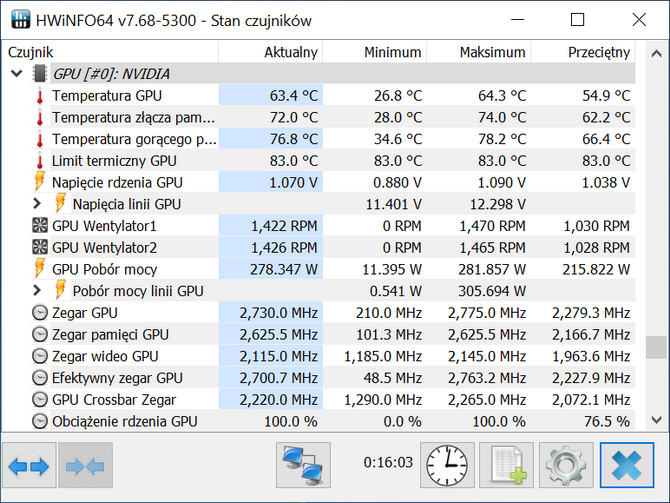Click the average value 1,030 RPM
The height and width of the screenshot is (503, 670).
click(597, 226)
